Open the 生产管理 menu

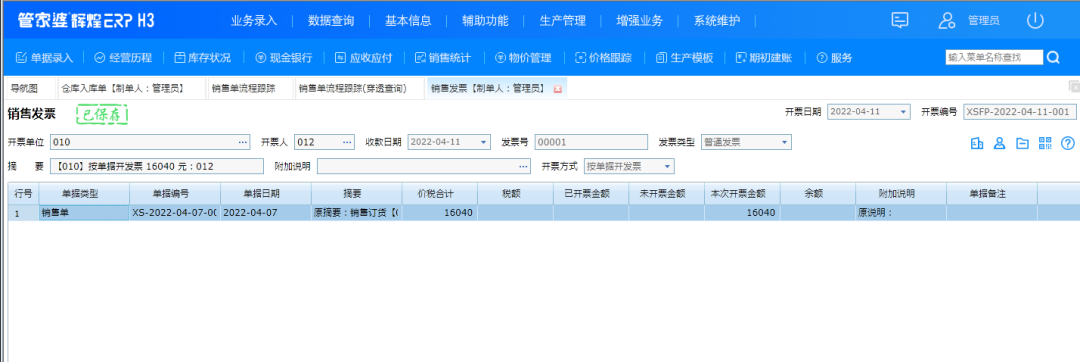[x=562, y=21]
